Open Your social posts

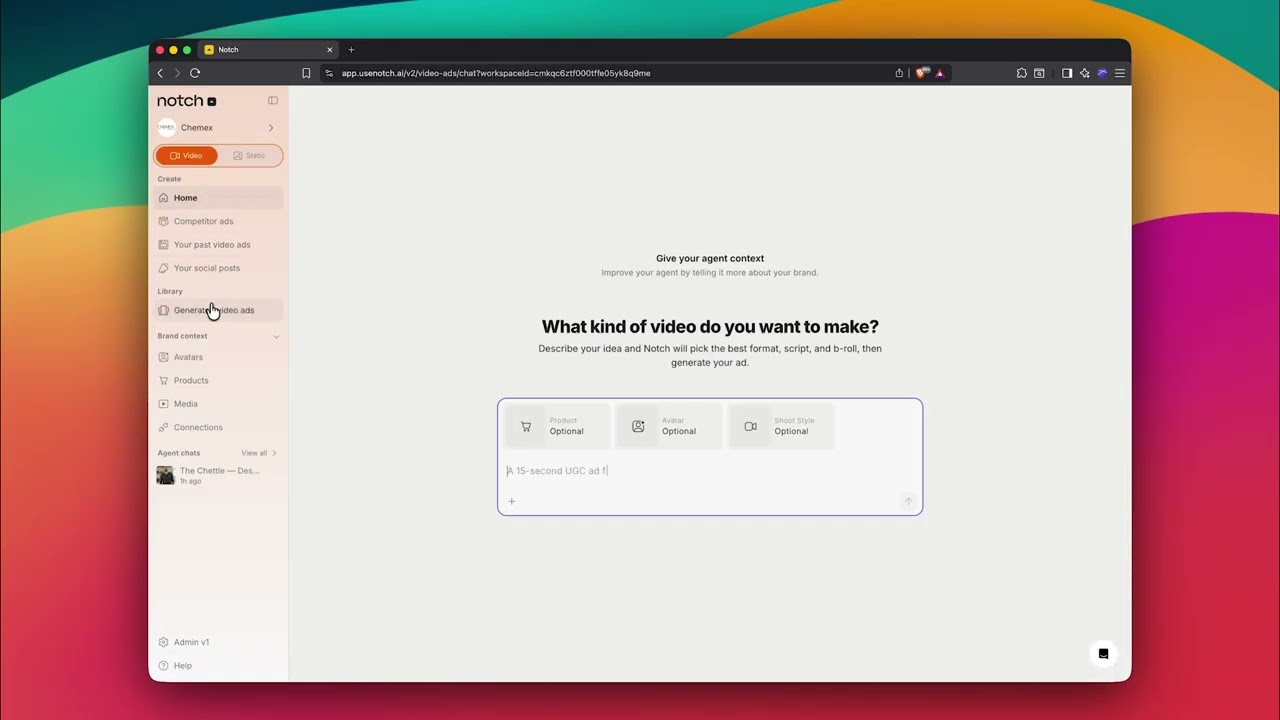[219, 268]
